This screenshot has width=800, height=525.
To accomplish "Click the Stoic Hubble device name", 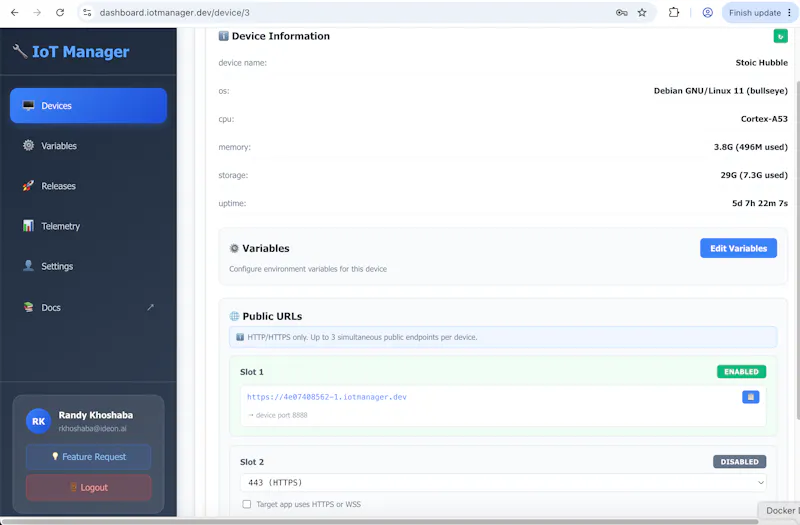I will (x=761, y=63).
